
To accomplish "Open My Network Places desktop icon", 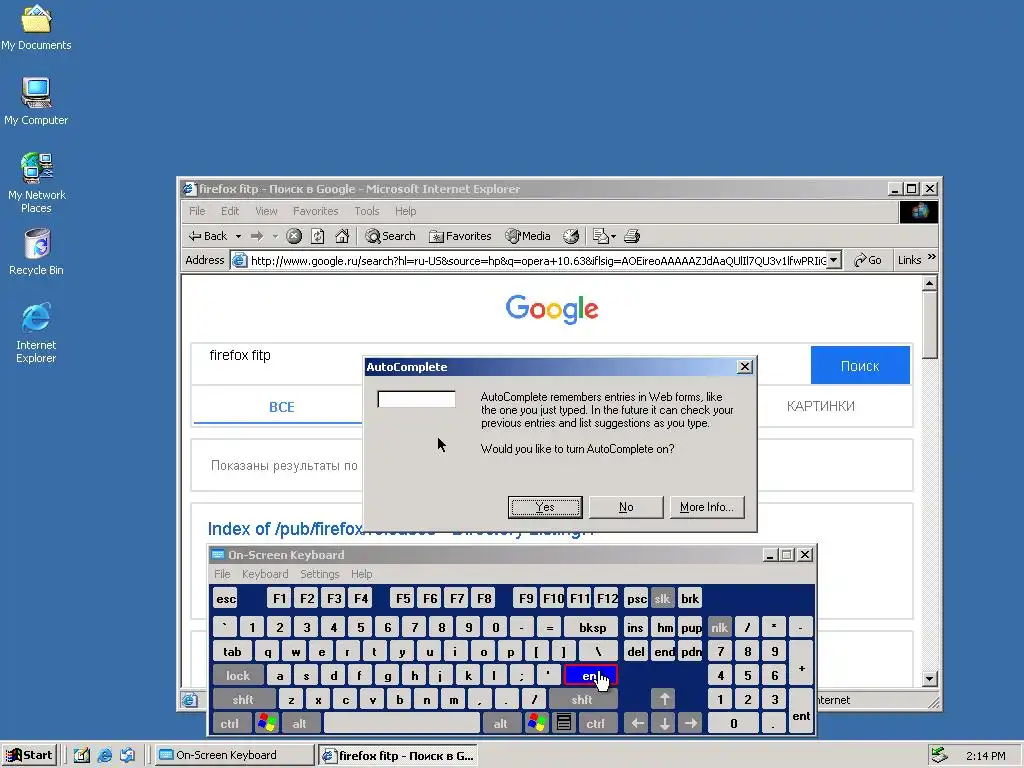I will 37,183.
